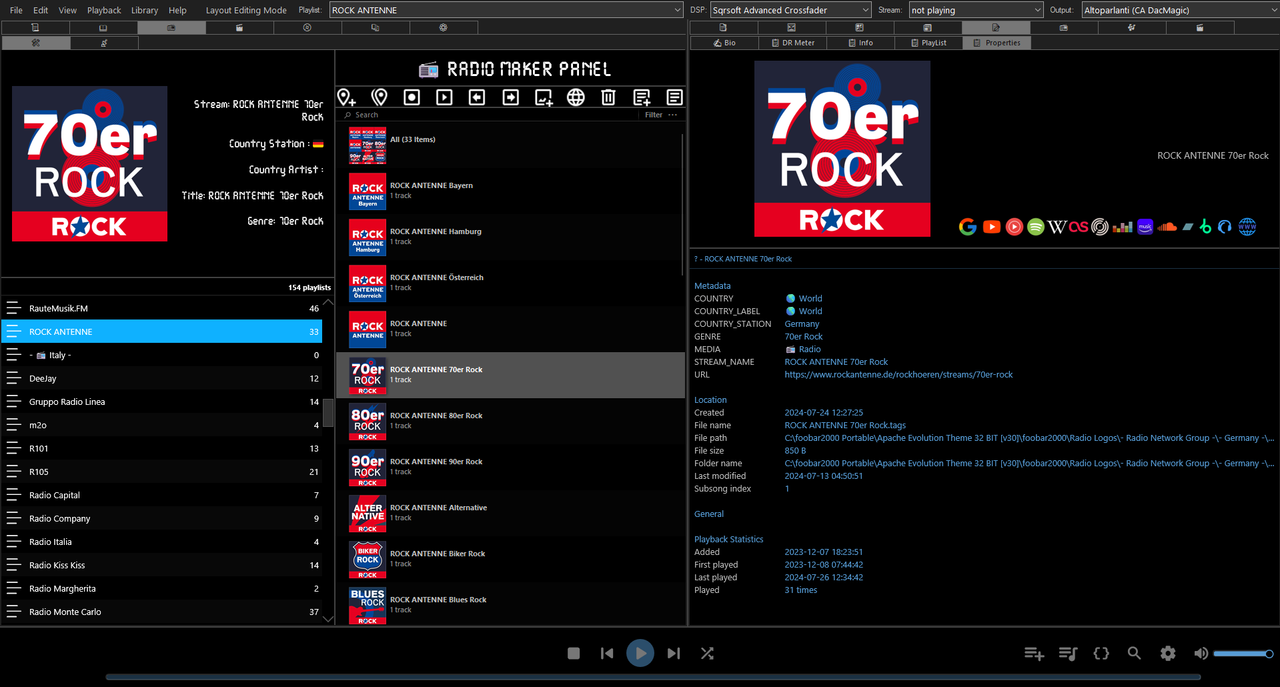Toggle shuffle playback mode
Image resolution: width=1280 pixels, height=687 pixels.
[x=707, y=653]
